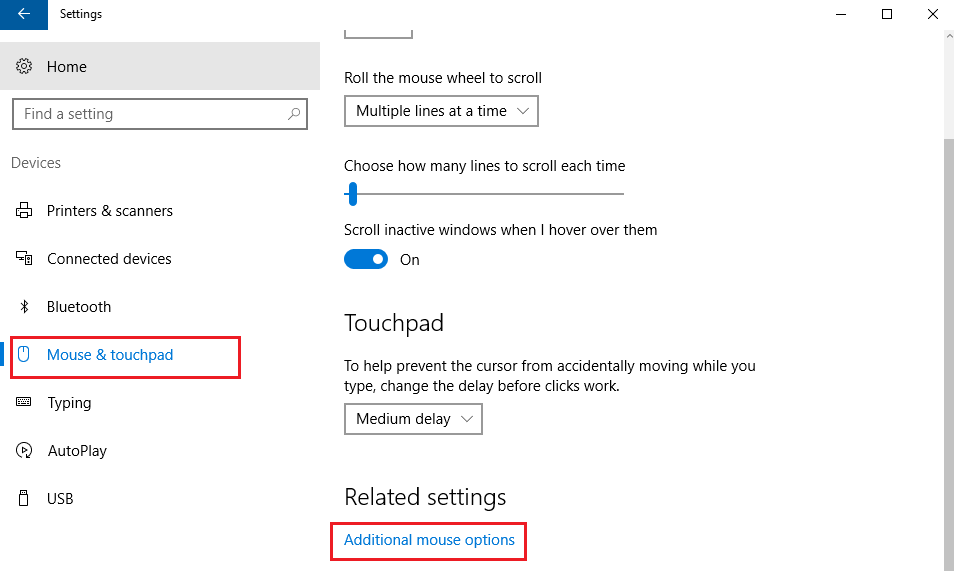This screenshot has height=571, width=954.
Task: Click the Bluetooth symbol icon
Action: click(25, 307)
